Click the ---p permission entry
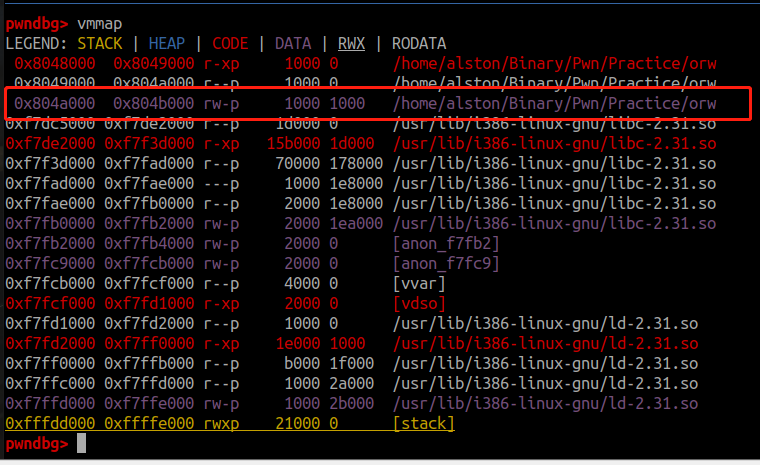This screenshot has width=760, height=465. tap(221, 183)
